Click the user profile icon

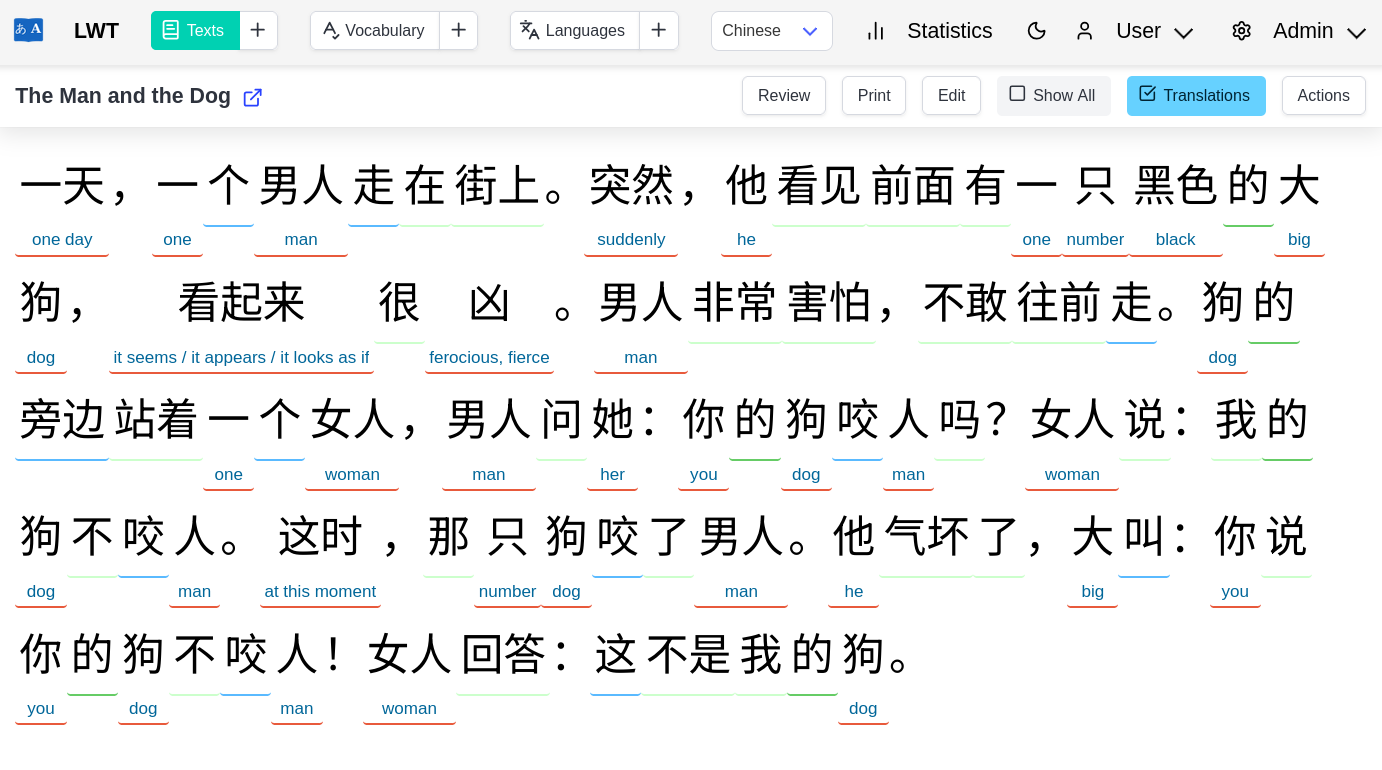pos(1085,31)
